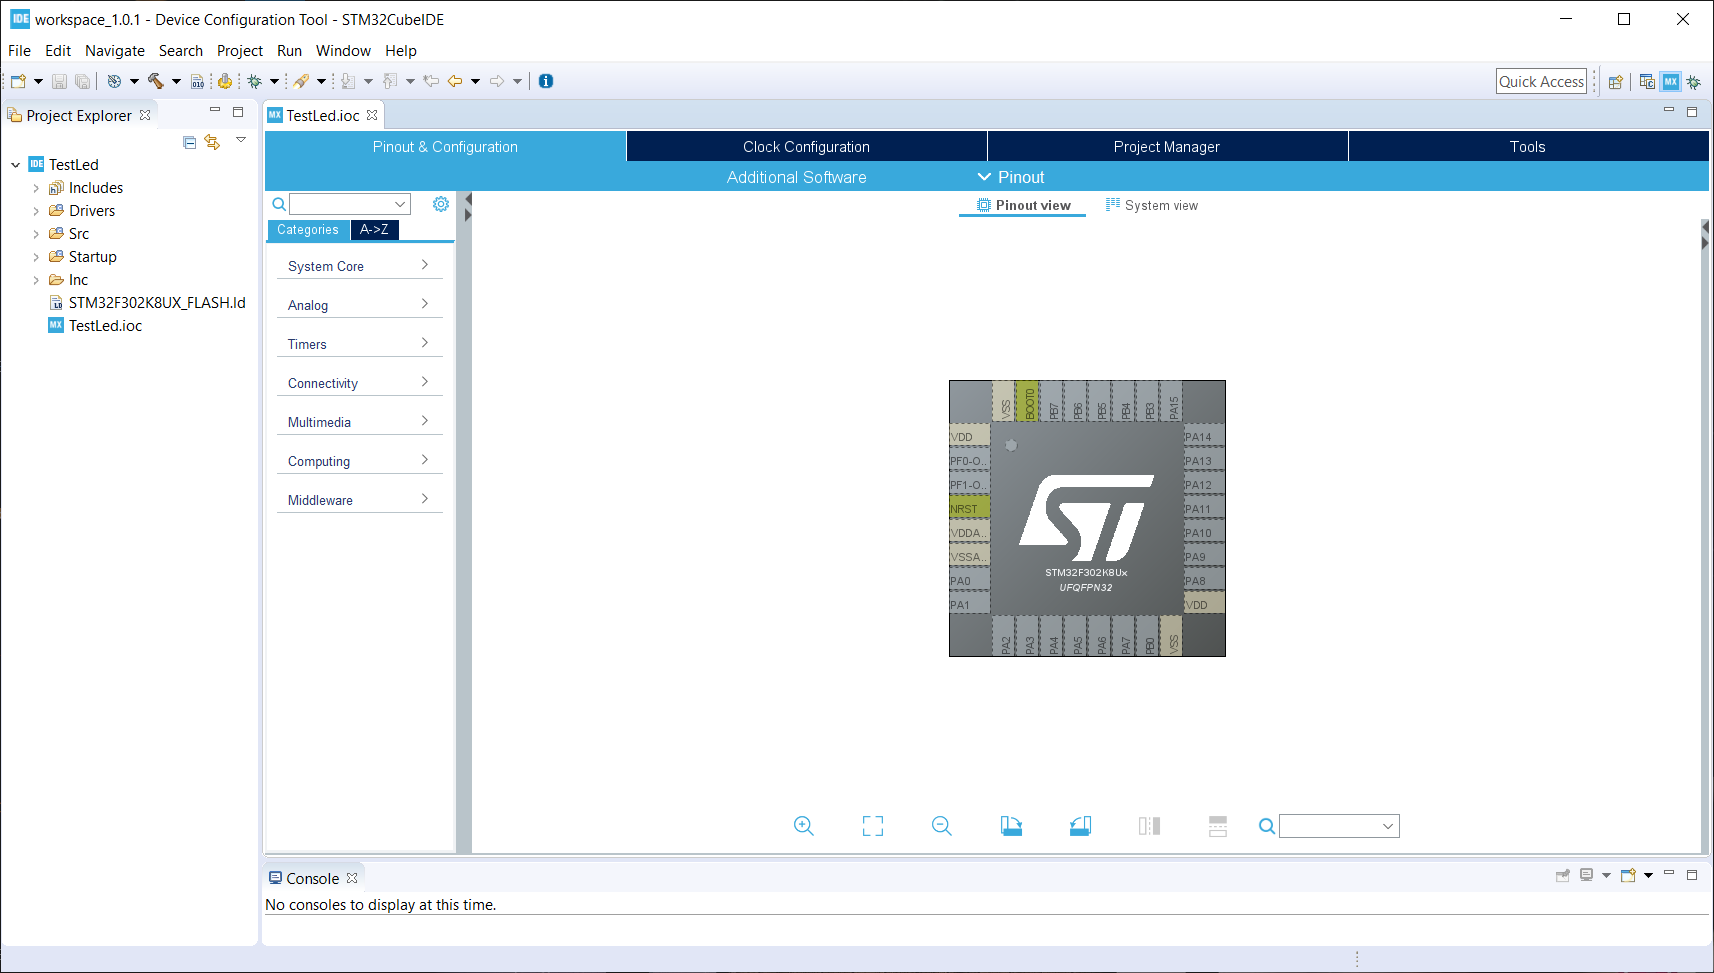Open the Middleware category

click(x=359, y=500)
